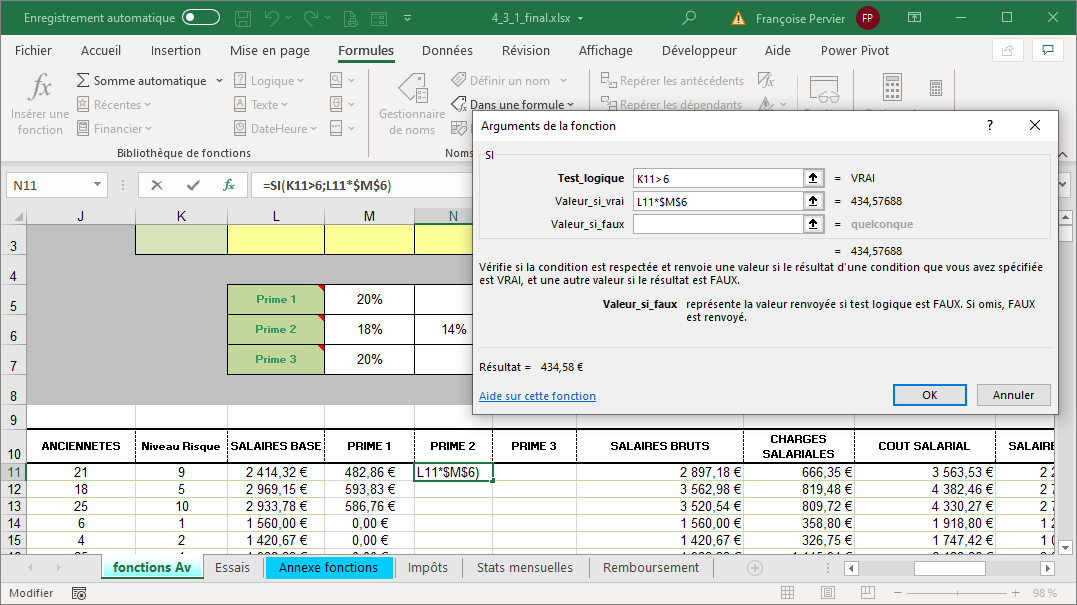Confirm the formula with the checkmark icon

(193, 185)
